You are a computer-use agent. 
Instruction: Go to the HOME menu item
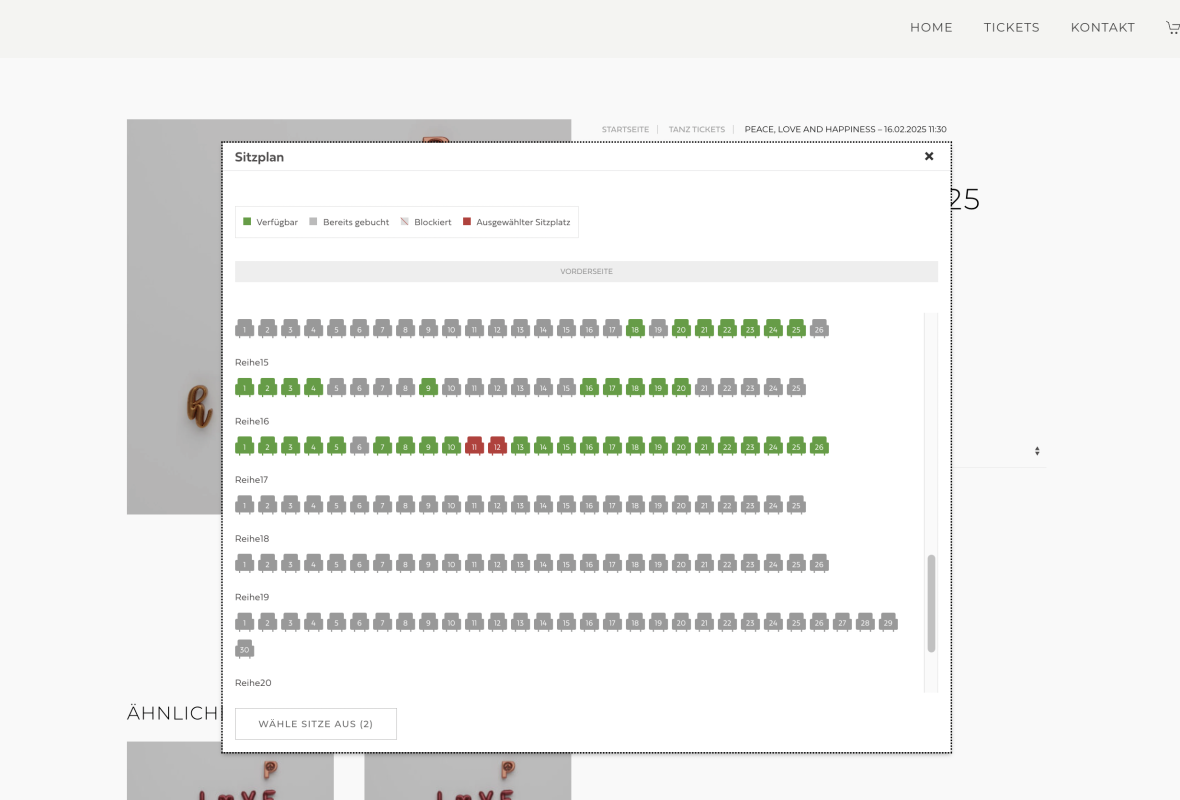tap(931, 28)
